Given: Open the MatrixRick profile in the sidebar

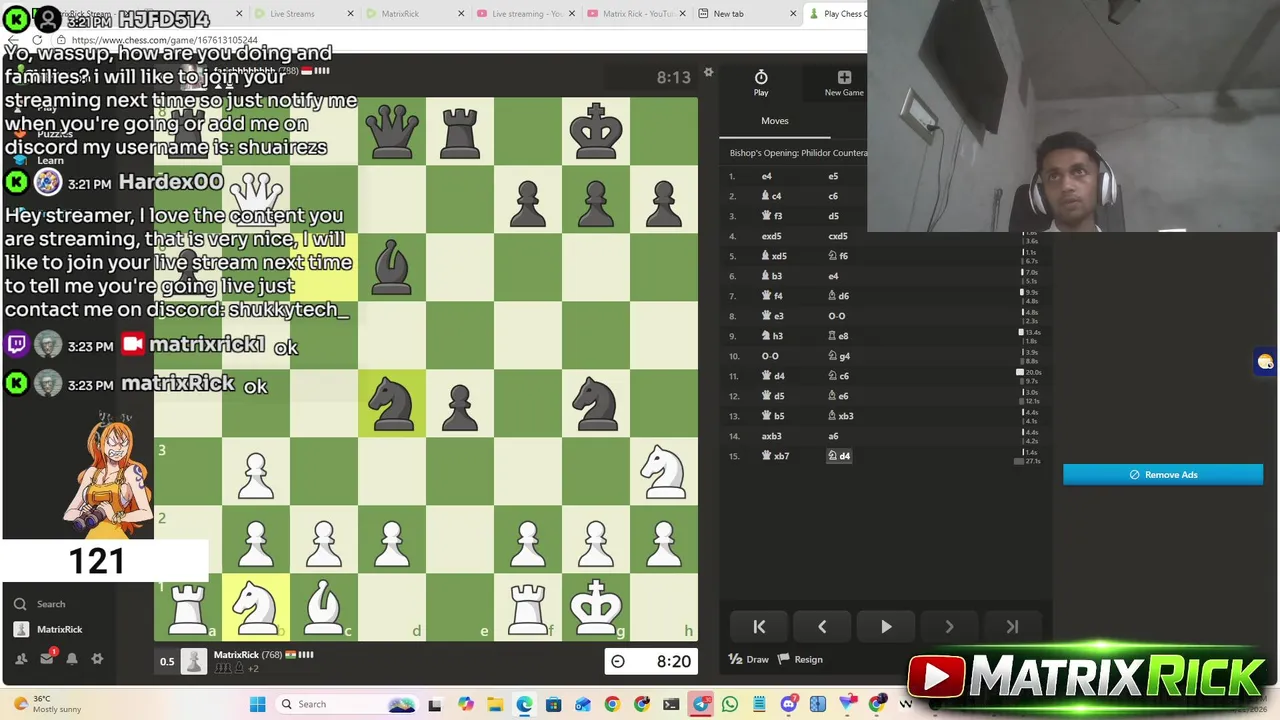Looking at the screenshot, I should (x=49, y=629).
